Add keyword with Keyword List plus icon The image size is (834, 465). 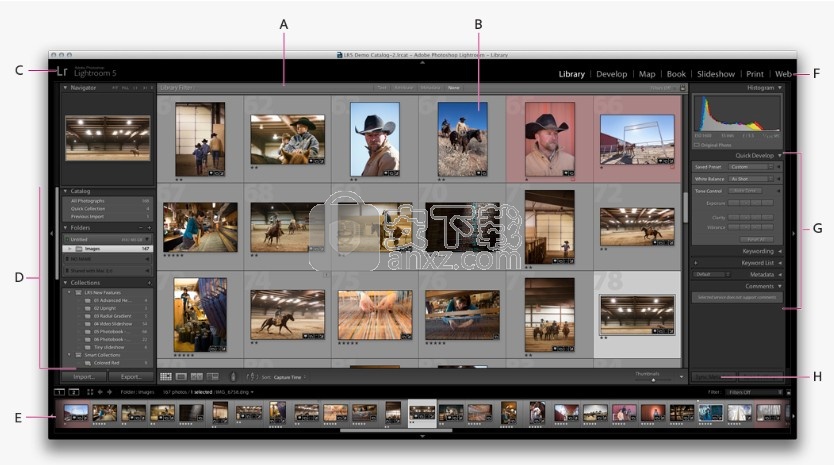point(696,263)
